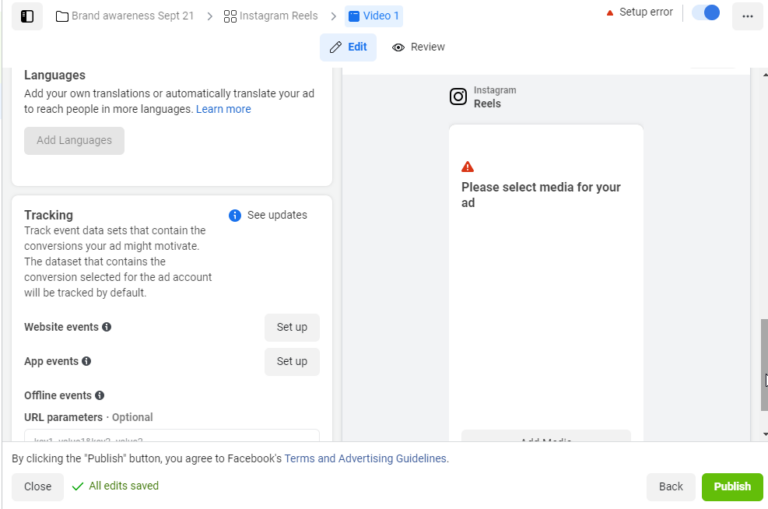This screenshot has height=509, width=768.
Task: Click the red warning triangle in preview
Action: pos(468,167)
